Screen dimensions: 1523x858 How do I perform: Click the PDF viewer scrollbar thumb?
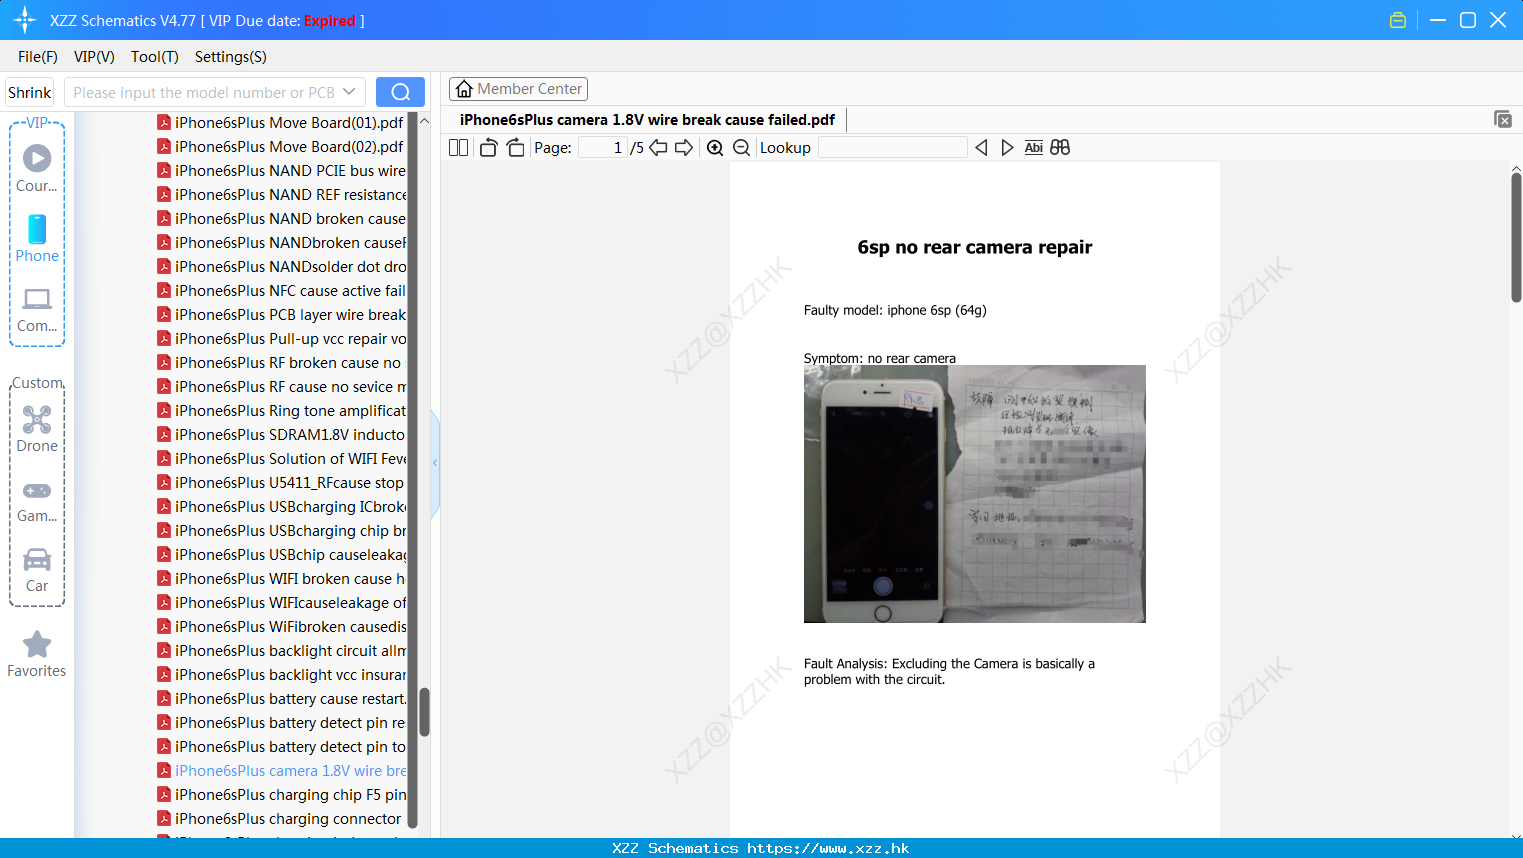click(1516, 237)
